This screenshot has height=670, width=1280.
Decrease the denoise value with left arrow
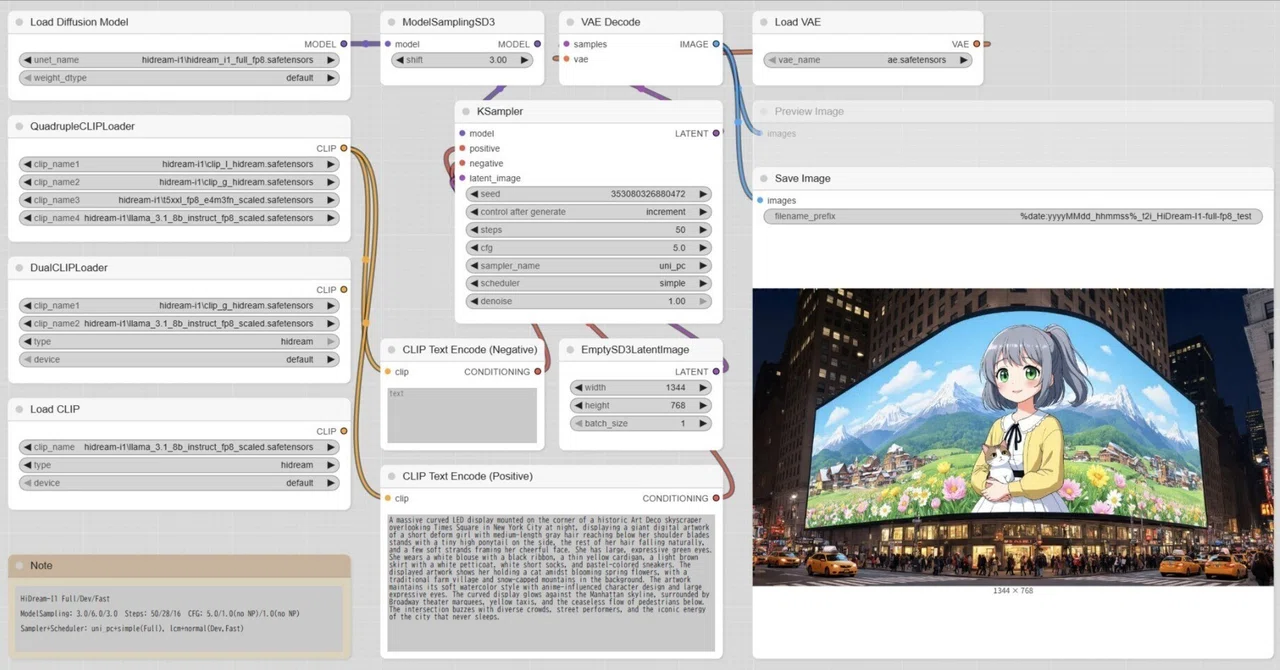474,302
